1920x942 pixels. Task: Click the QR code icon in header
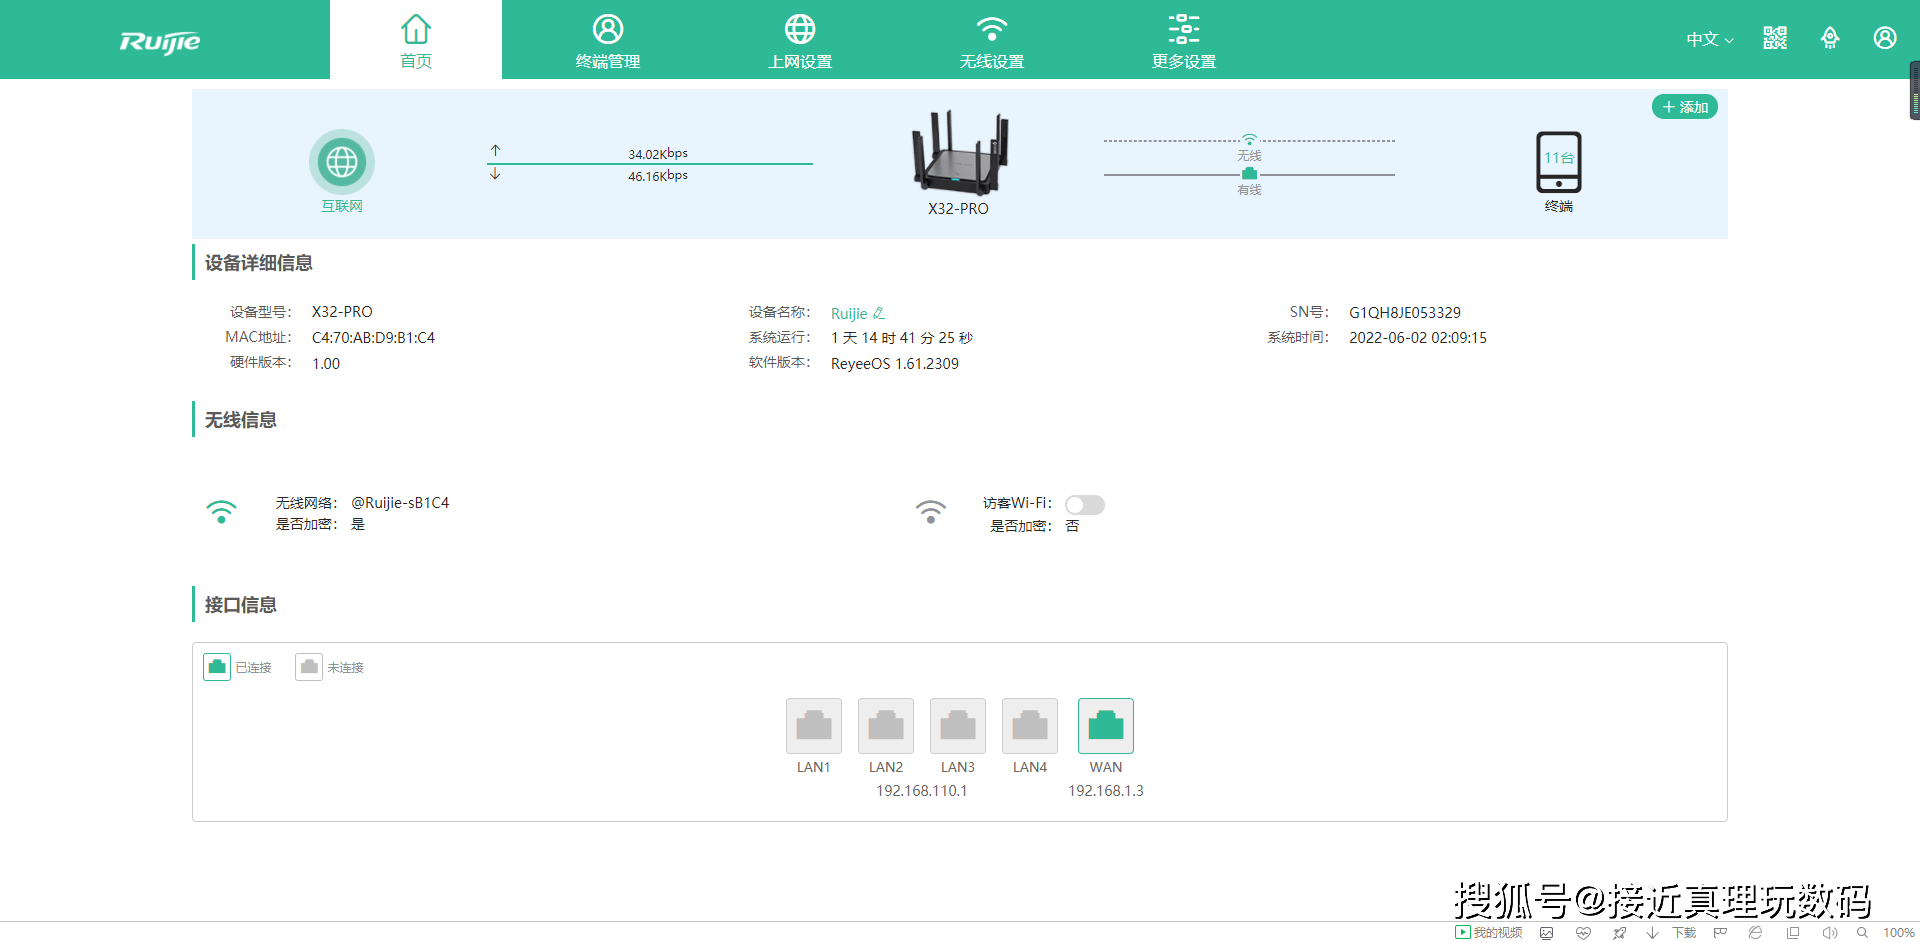(1775, 38)
